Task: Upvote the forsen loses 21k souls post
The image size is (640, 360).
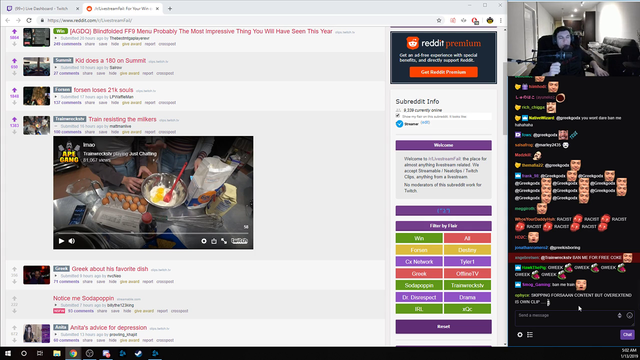Action: pos(14,90)
